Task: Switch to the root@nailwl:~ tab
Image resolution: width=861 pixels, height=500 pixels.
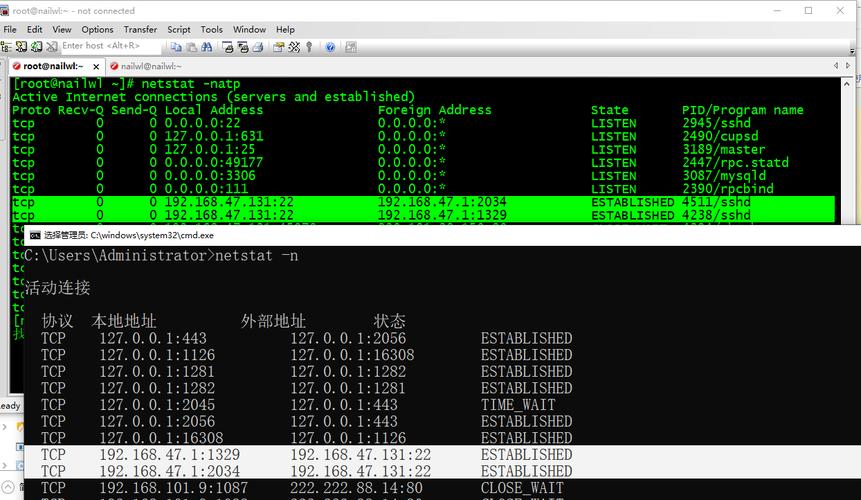Action: (56, 66)
